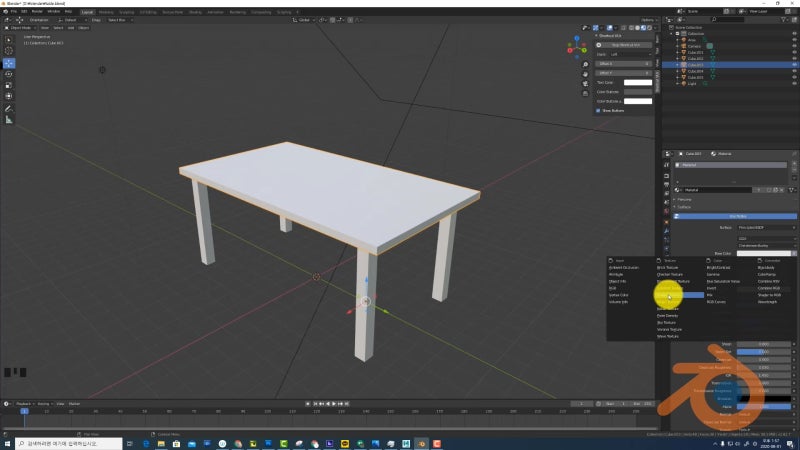Select the Transform tool in left toolbar
This screenshot has height=450, width=800.
pos(9,96)
